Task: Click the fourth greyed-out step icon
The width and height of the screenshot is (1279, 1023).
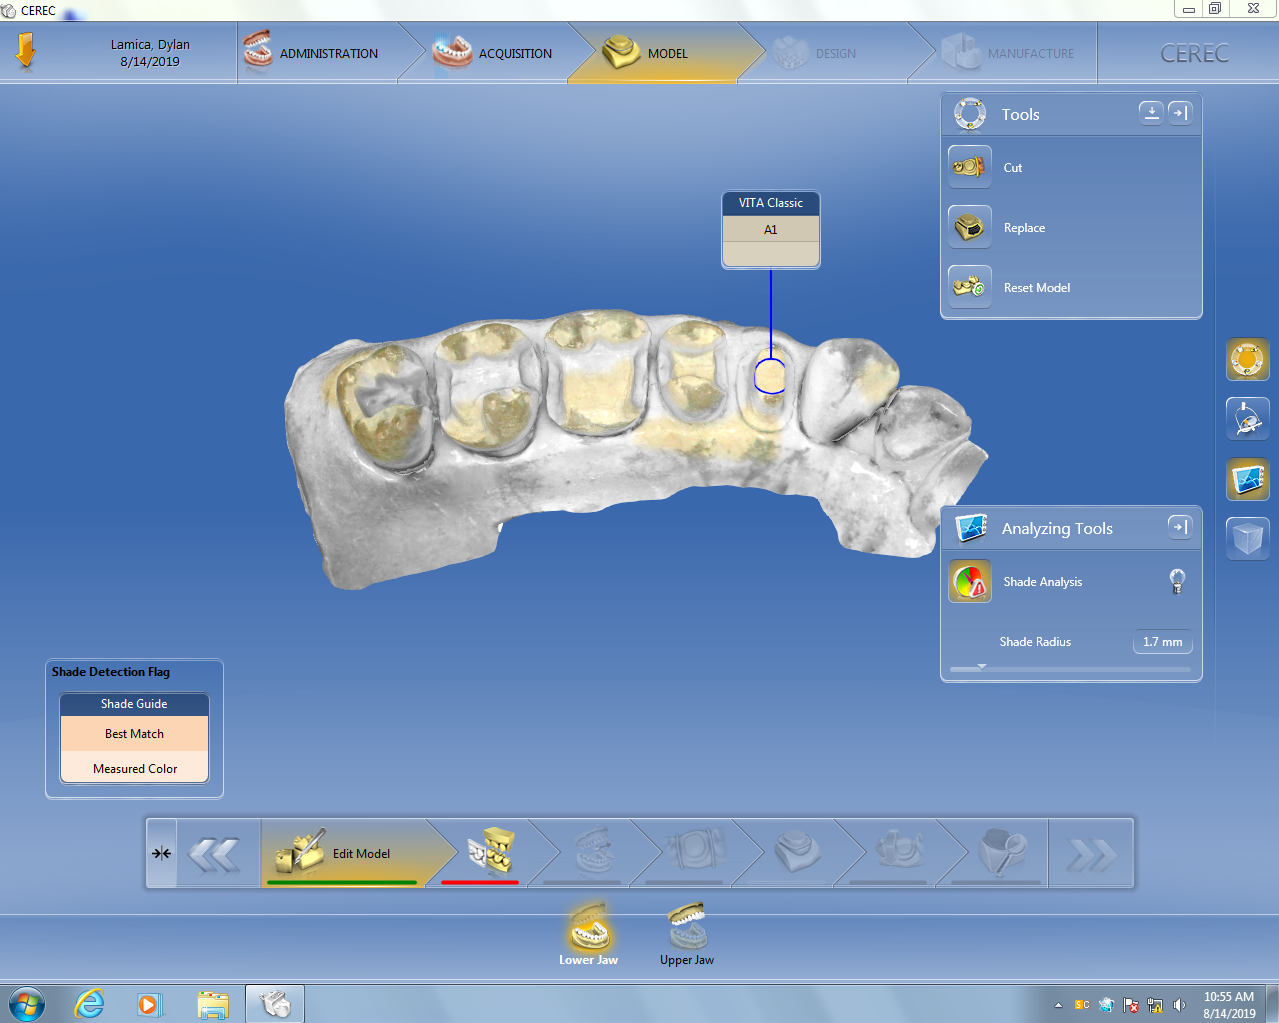Action: click(695, 852)
